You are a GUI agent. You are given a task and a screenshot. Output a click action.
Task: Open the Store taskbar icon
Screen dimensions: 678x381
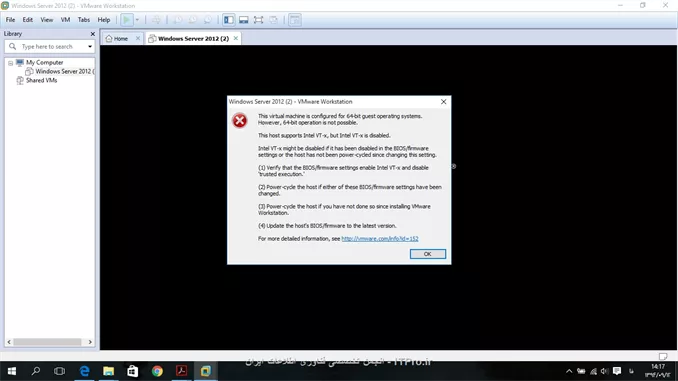pyautogui.click(x=133, y=371)
